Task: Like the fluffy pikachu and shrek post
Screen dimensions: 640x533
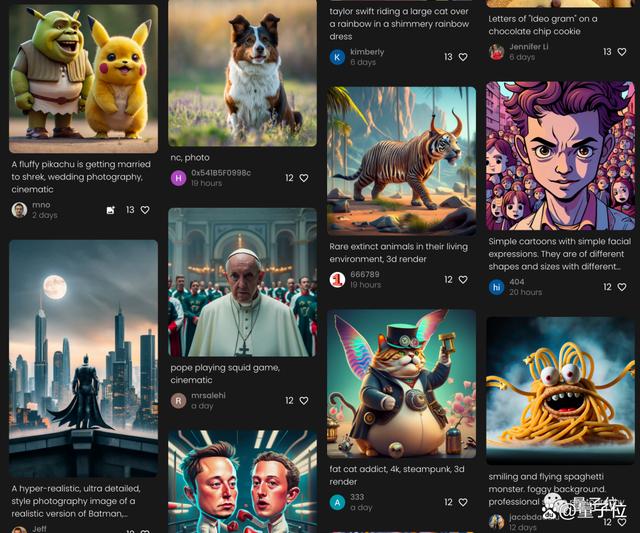Action: click(145, 210)
